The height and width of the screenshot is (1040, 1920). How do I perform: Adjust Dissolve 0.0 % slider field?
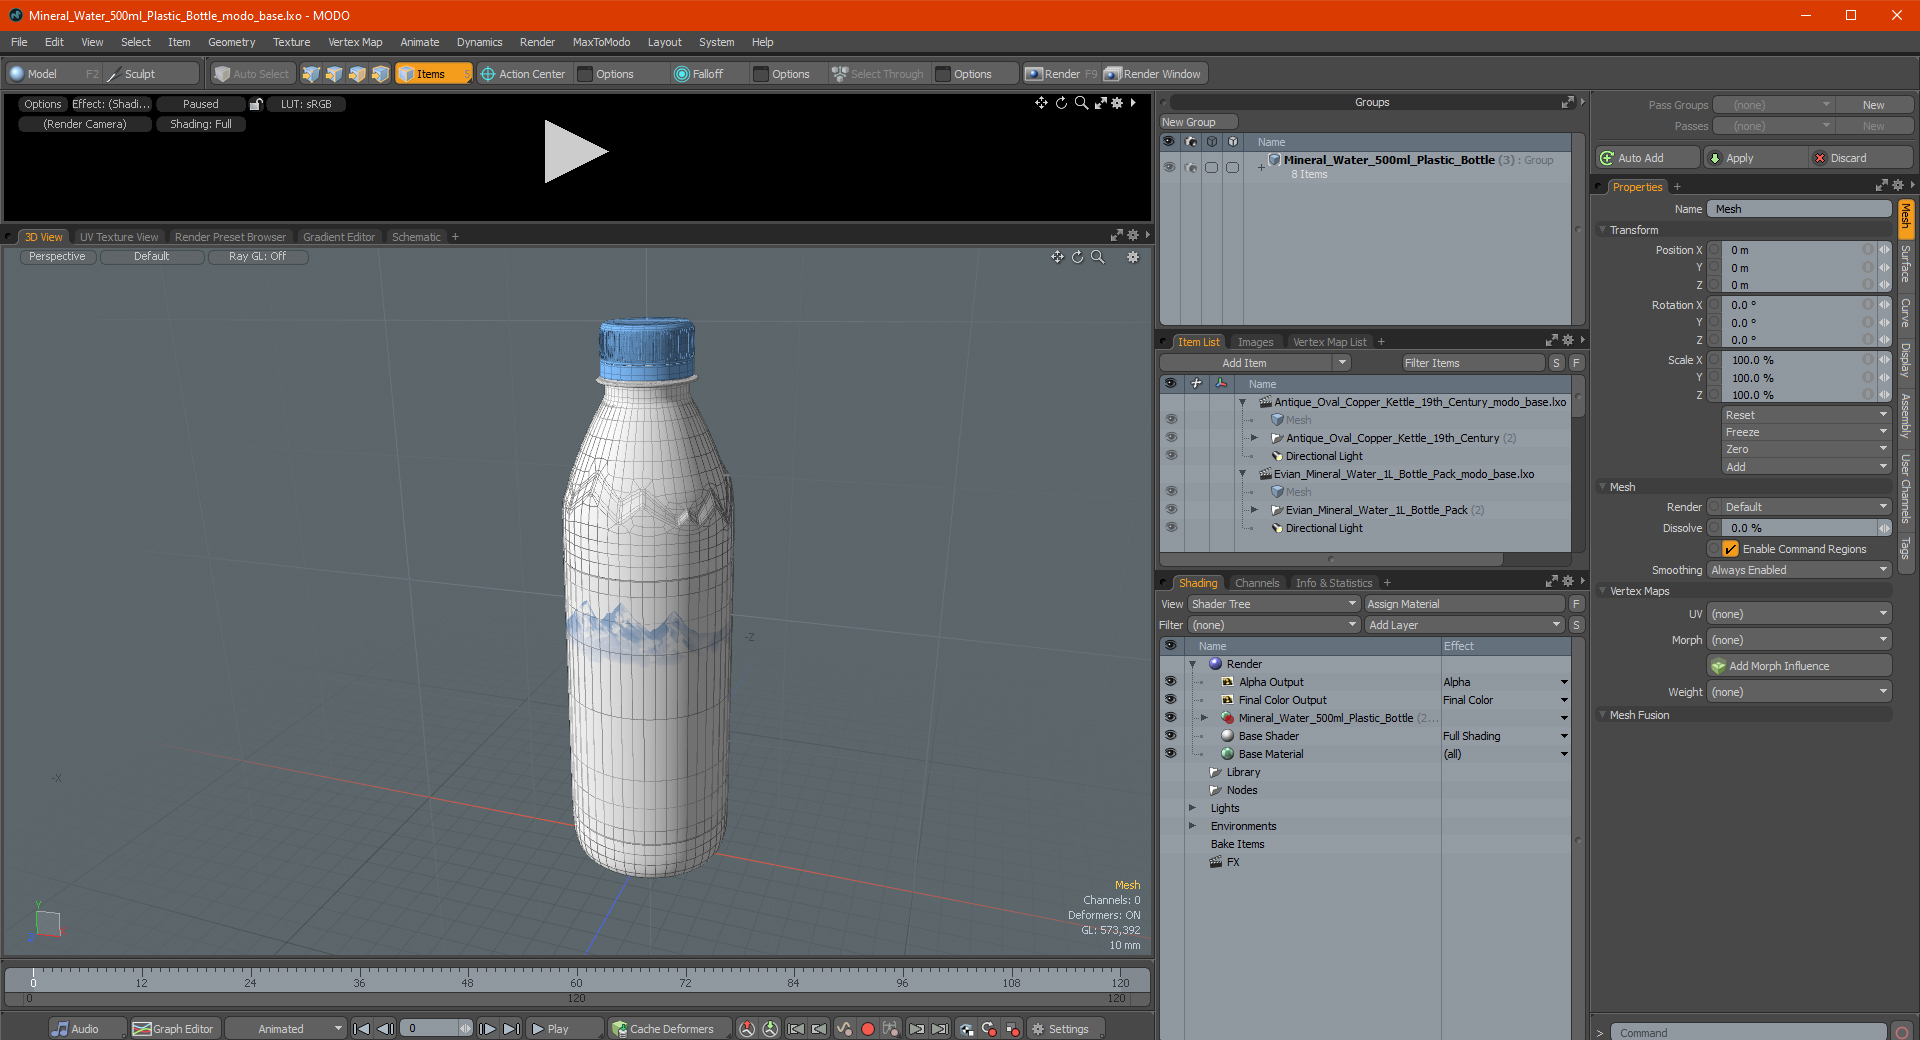[1799, 528]
